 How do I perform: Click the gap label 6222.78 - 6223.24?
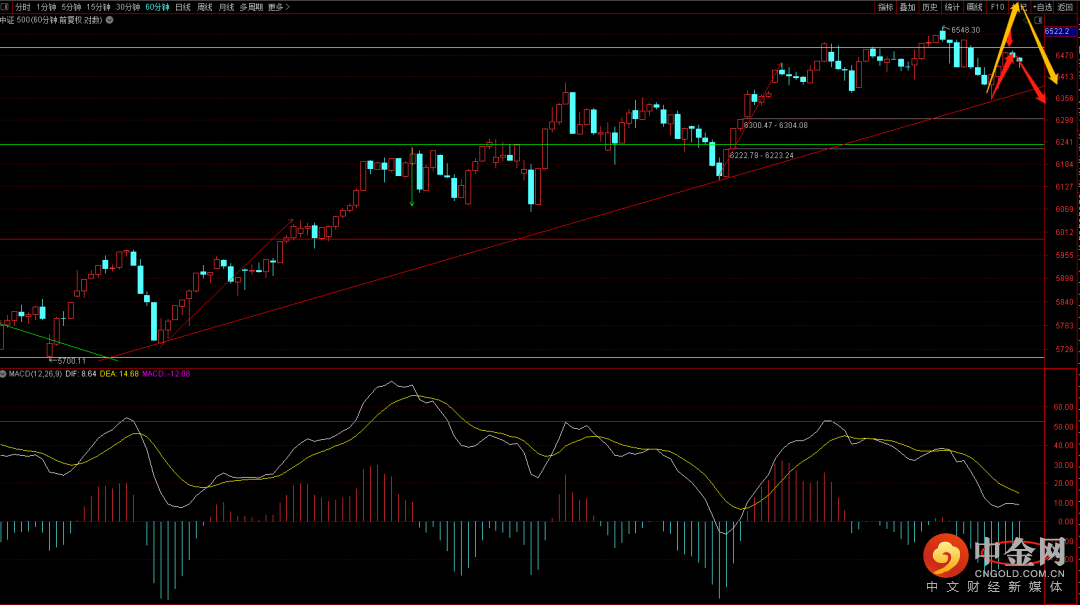pos(762,155)
